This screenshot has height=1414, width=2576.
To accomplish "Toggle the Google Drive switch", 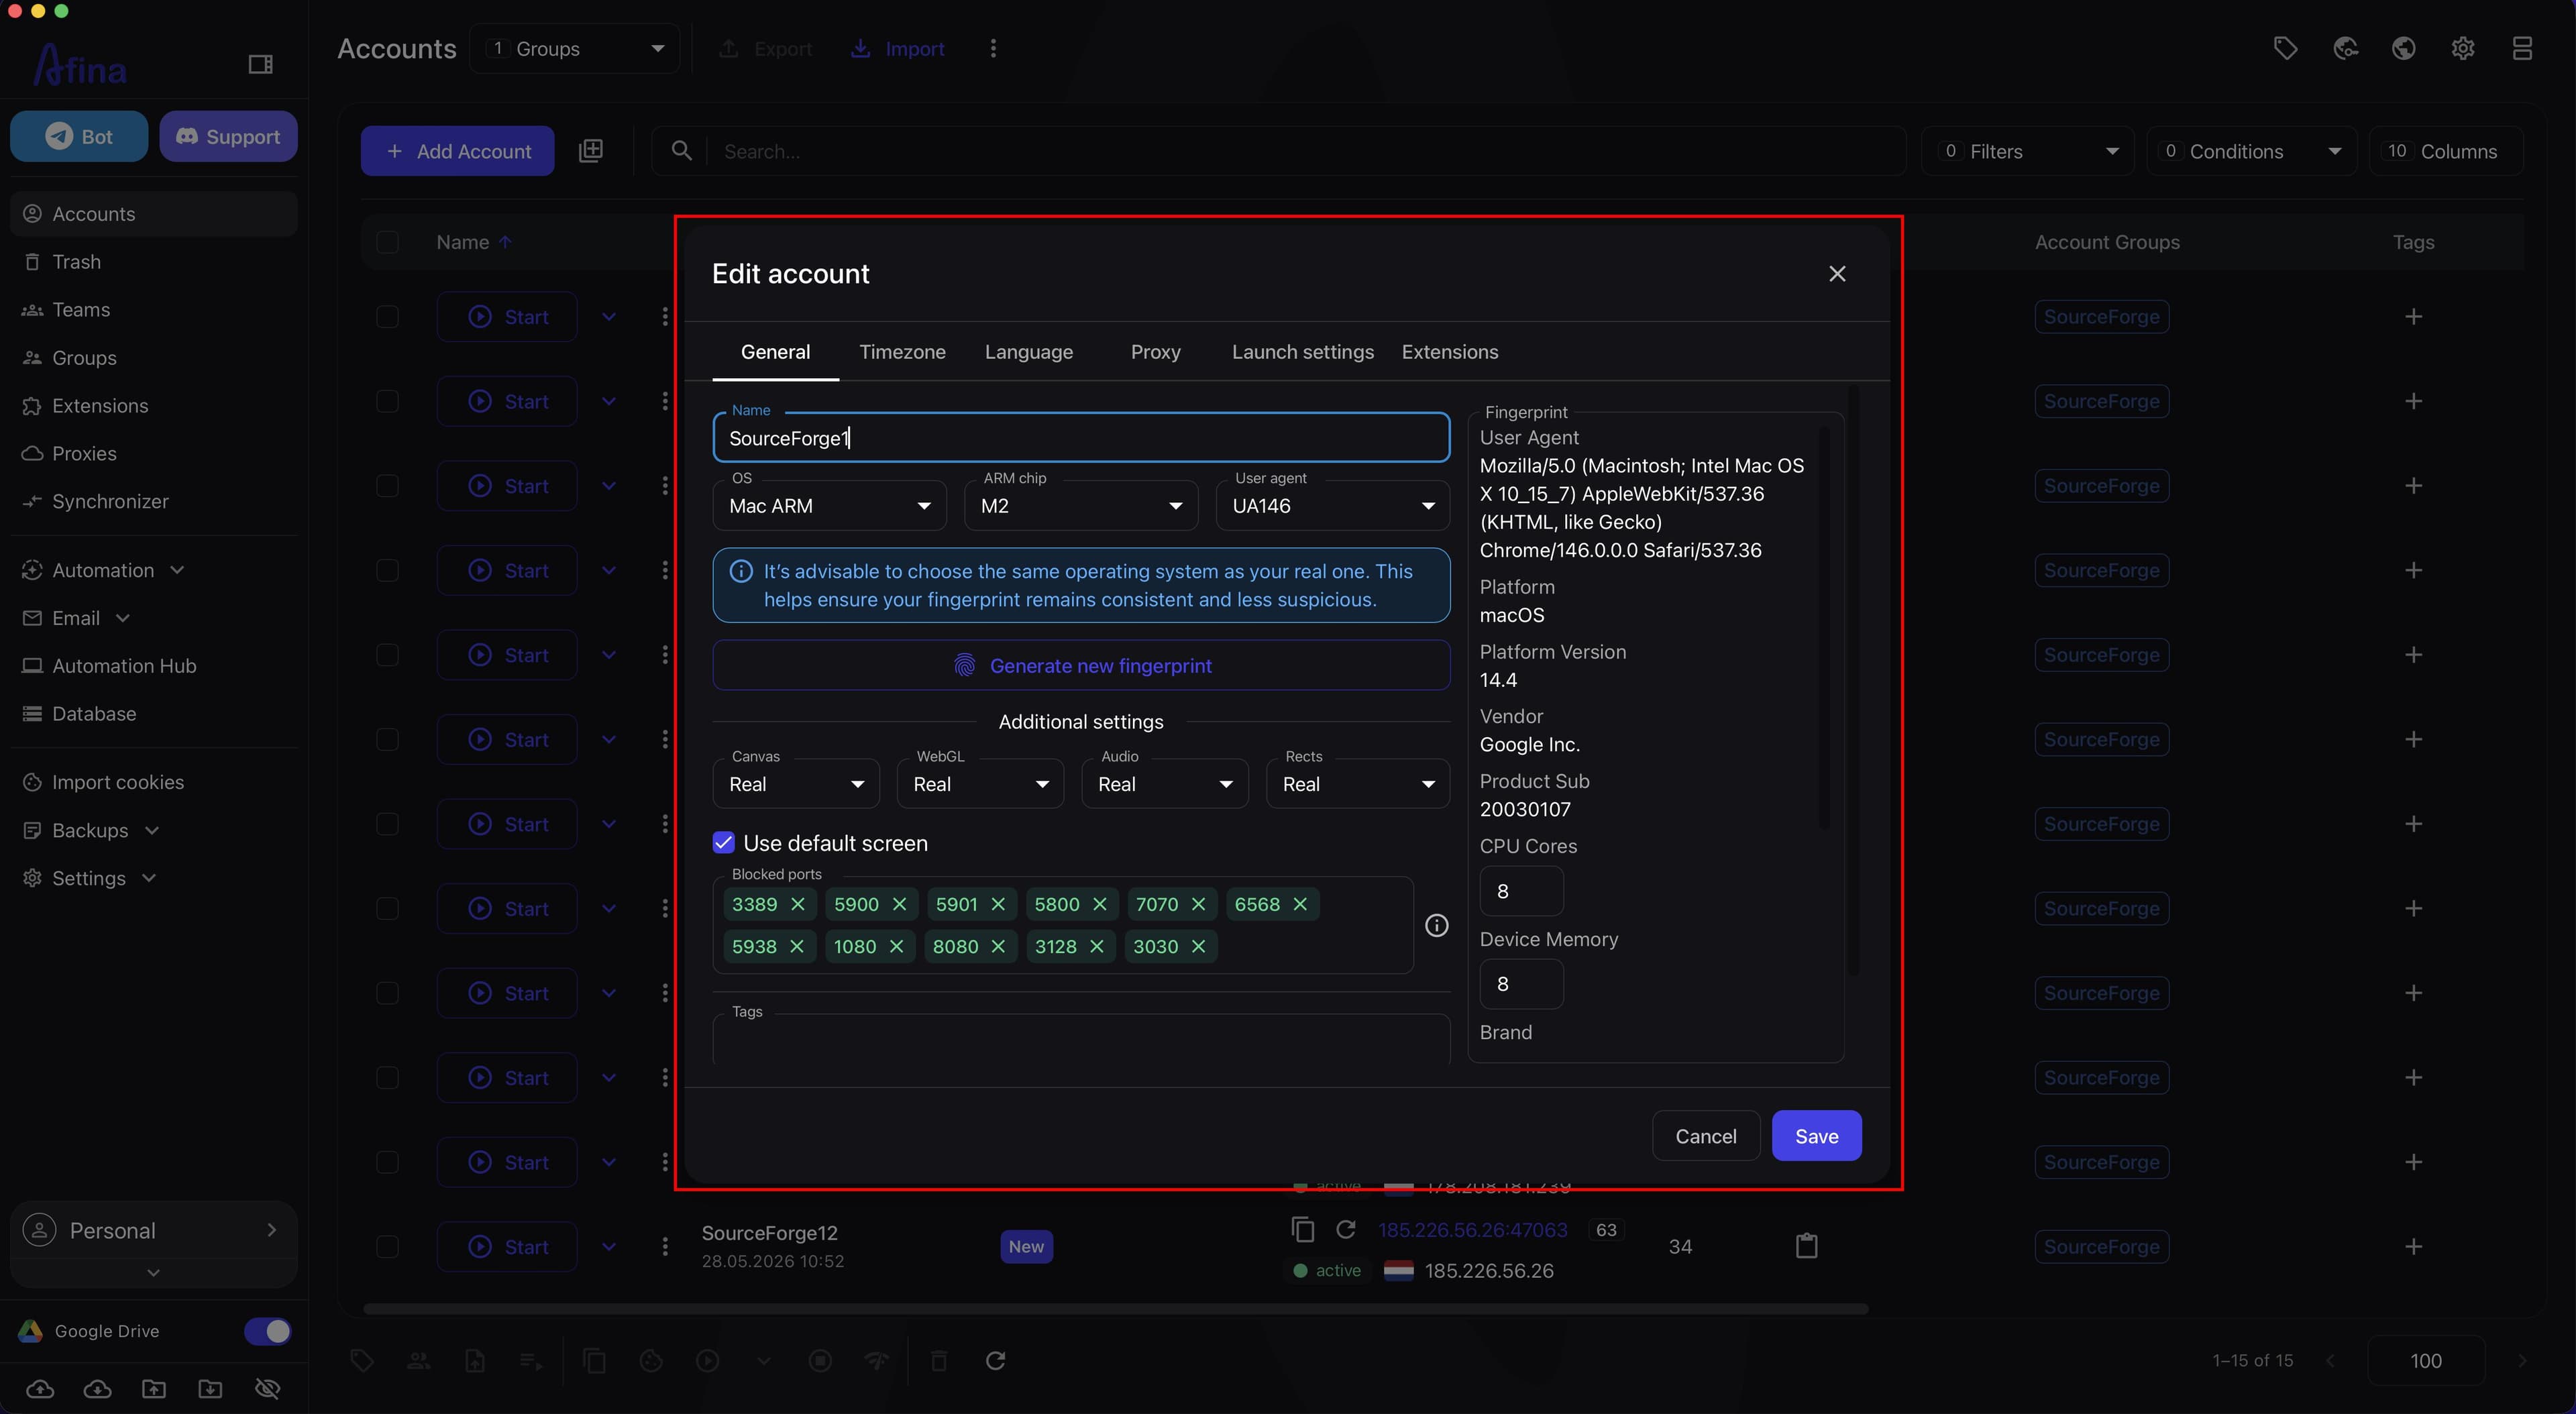I will (x=268, y=1331).
